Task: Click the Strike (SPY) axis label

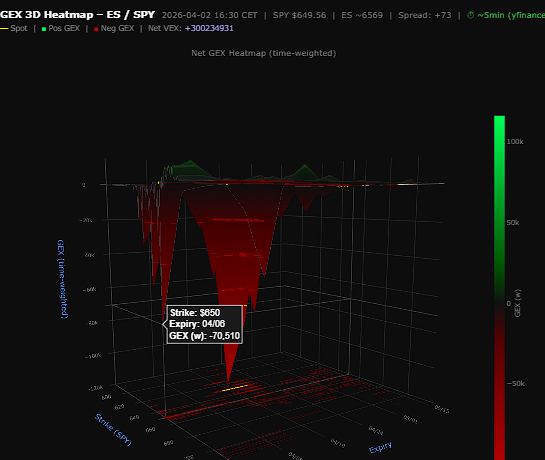Action: coord(113,430)
